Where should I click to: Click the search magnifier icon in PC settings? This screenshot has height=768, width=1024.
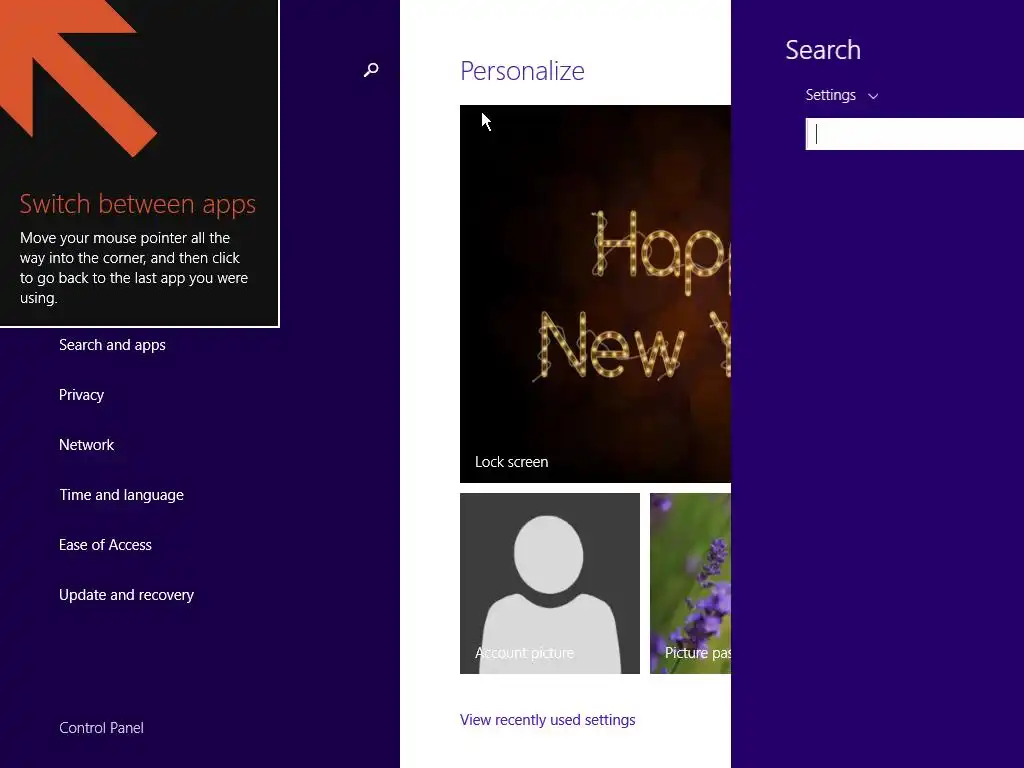point(371,69)
